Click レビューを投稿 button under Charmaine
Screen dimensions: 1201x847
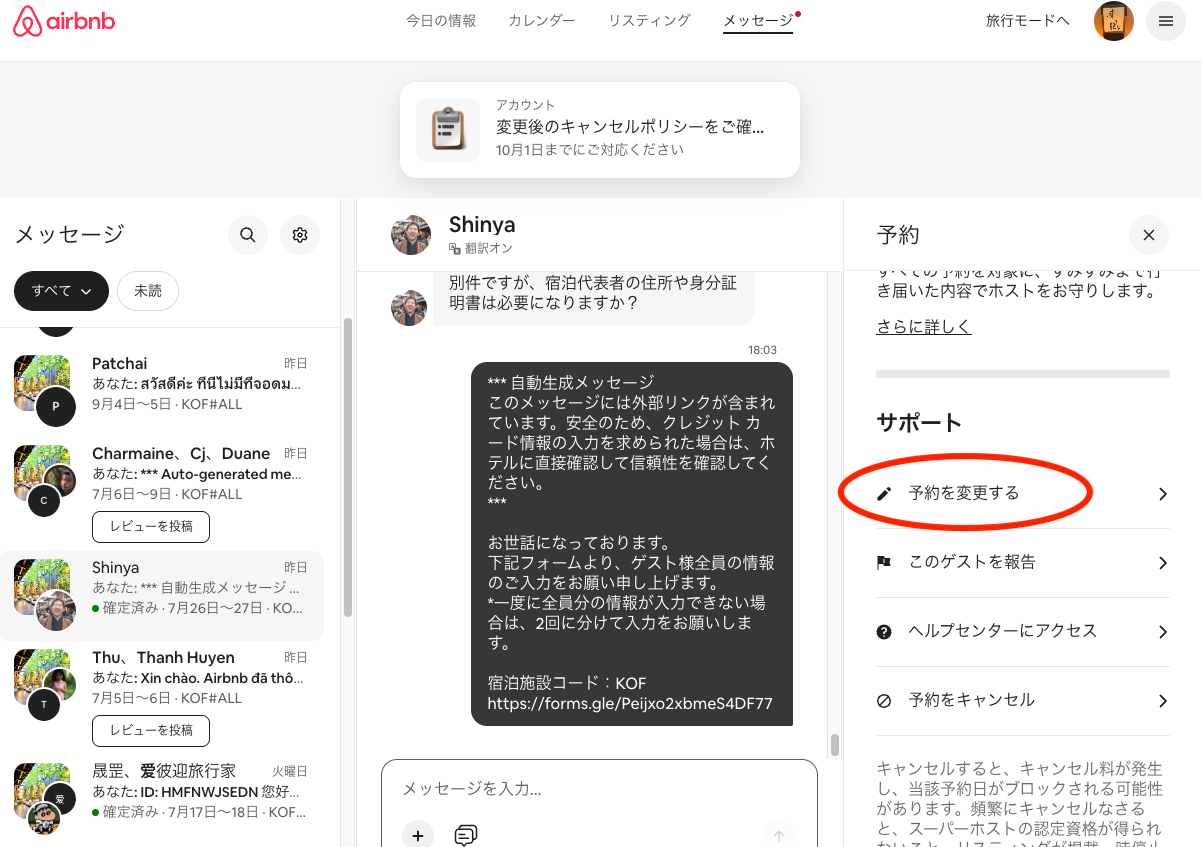[x=150, y=526]
